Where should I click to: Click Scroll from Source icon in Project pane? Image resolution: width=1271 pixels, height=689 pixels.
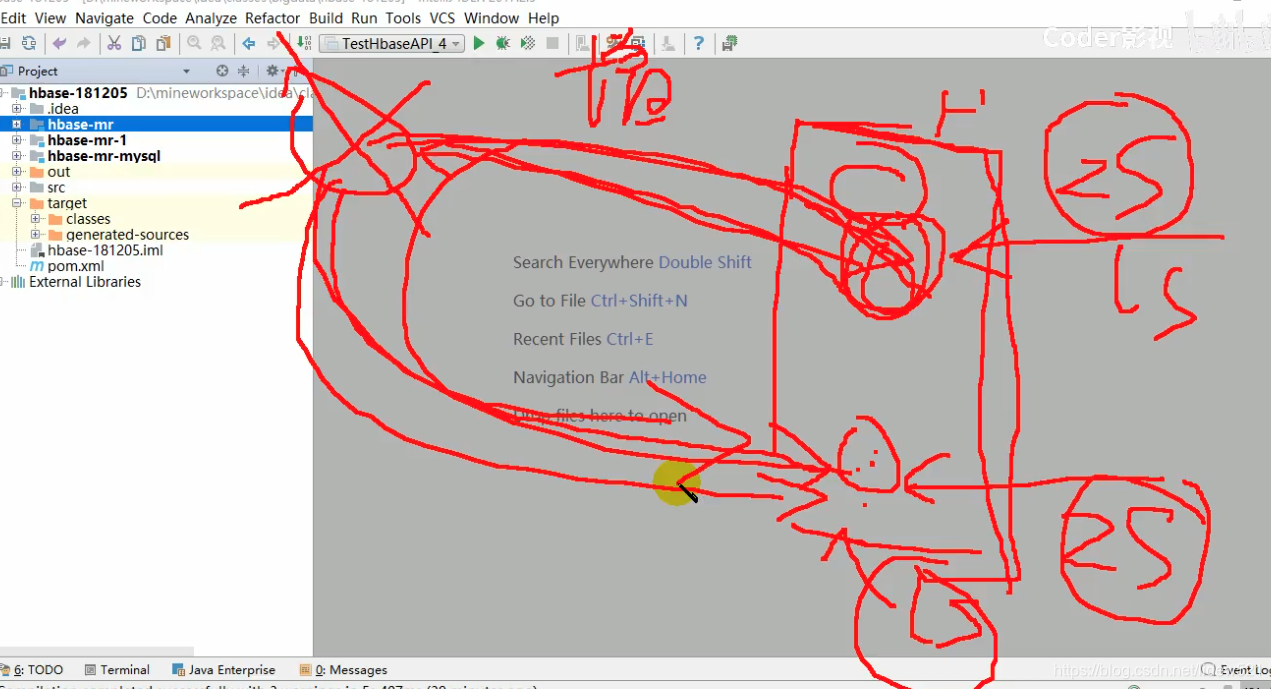point(222,71)
